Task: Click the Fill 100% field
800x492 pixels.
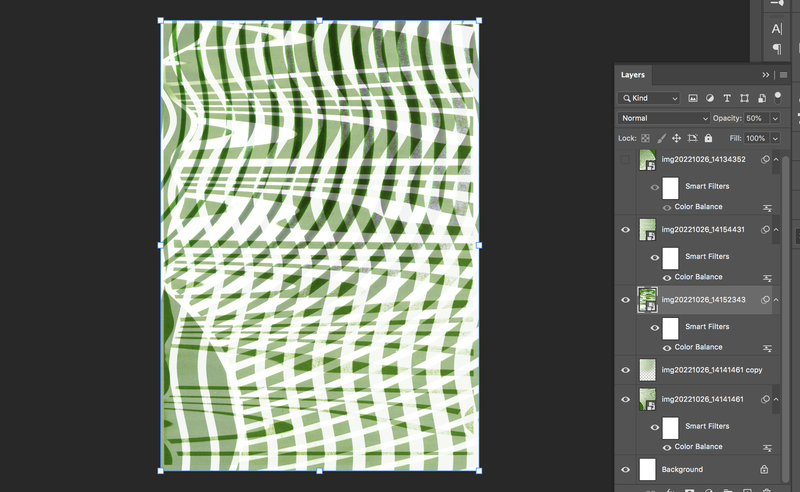Action: pos(757,138)
